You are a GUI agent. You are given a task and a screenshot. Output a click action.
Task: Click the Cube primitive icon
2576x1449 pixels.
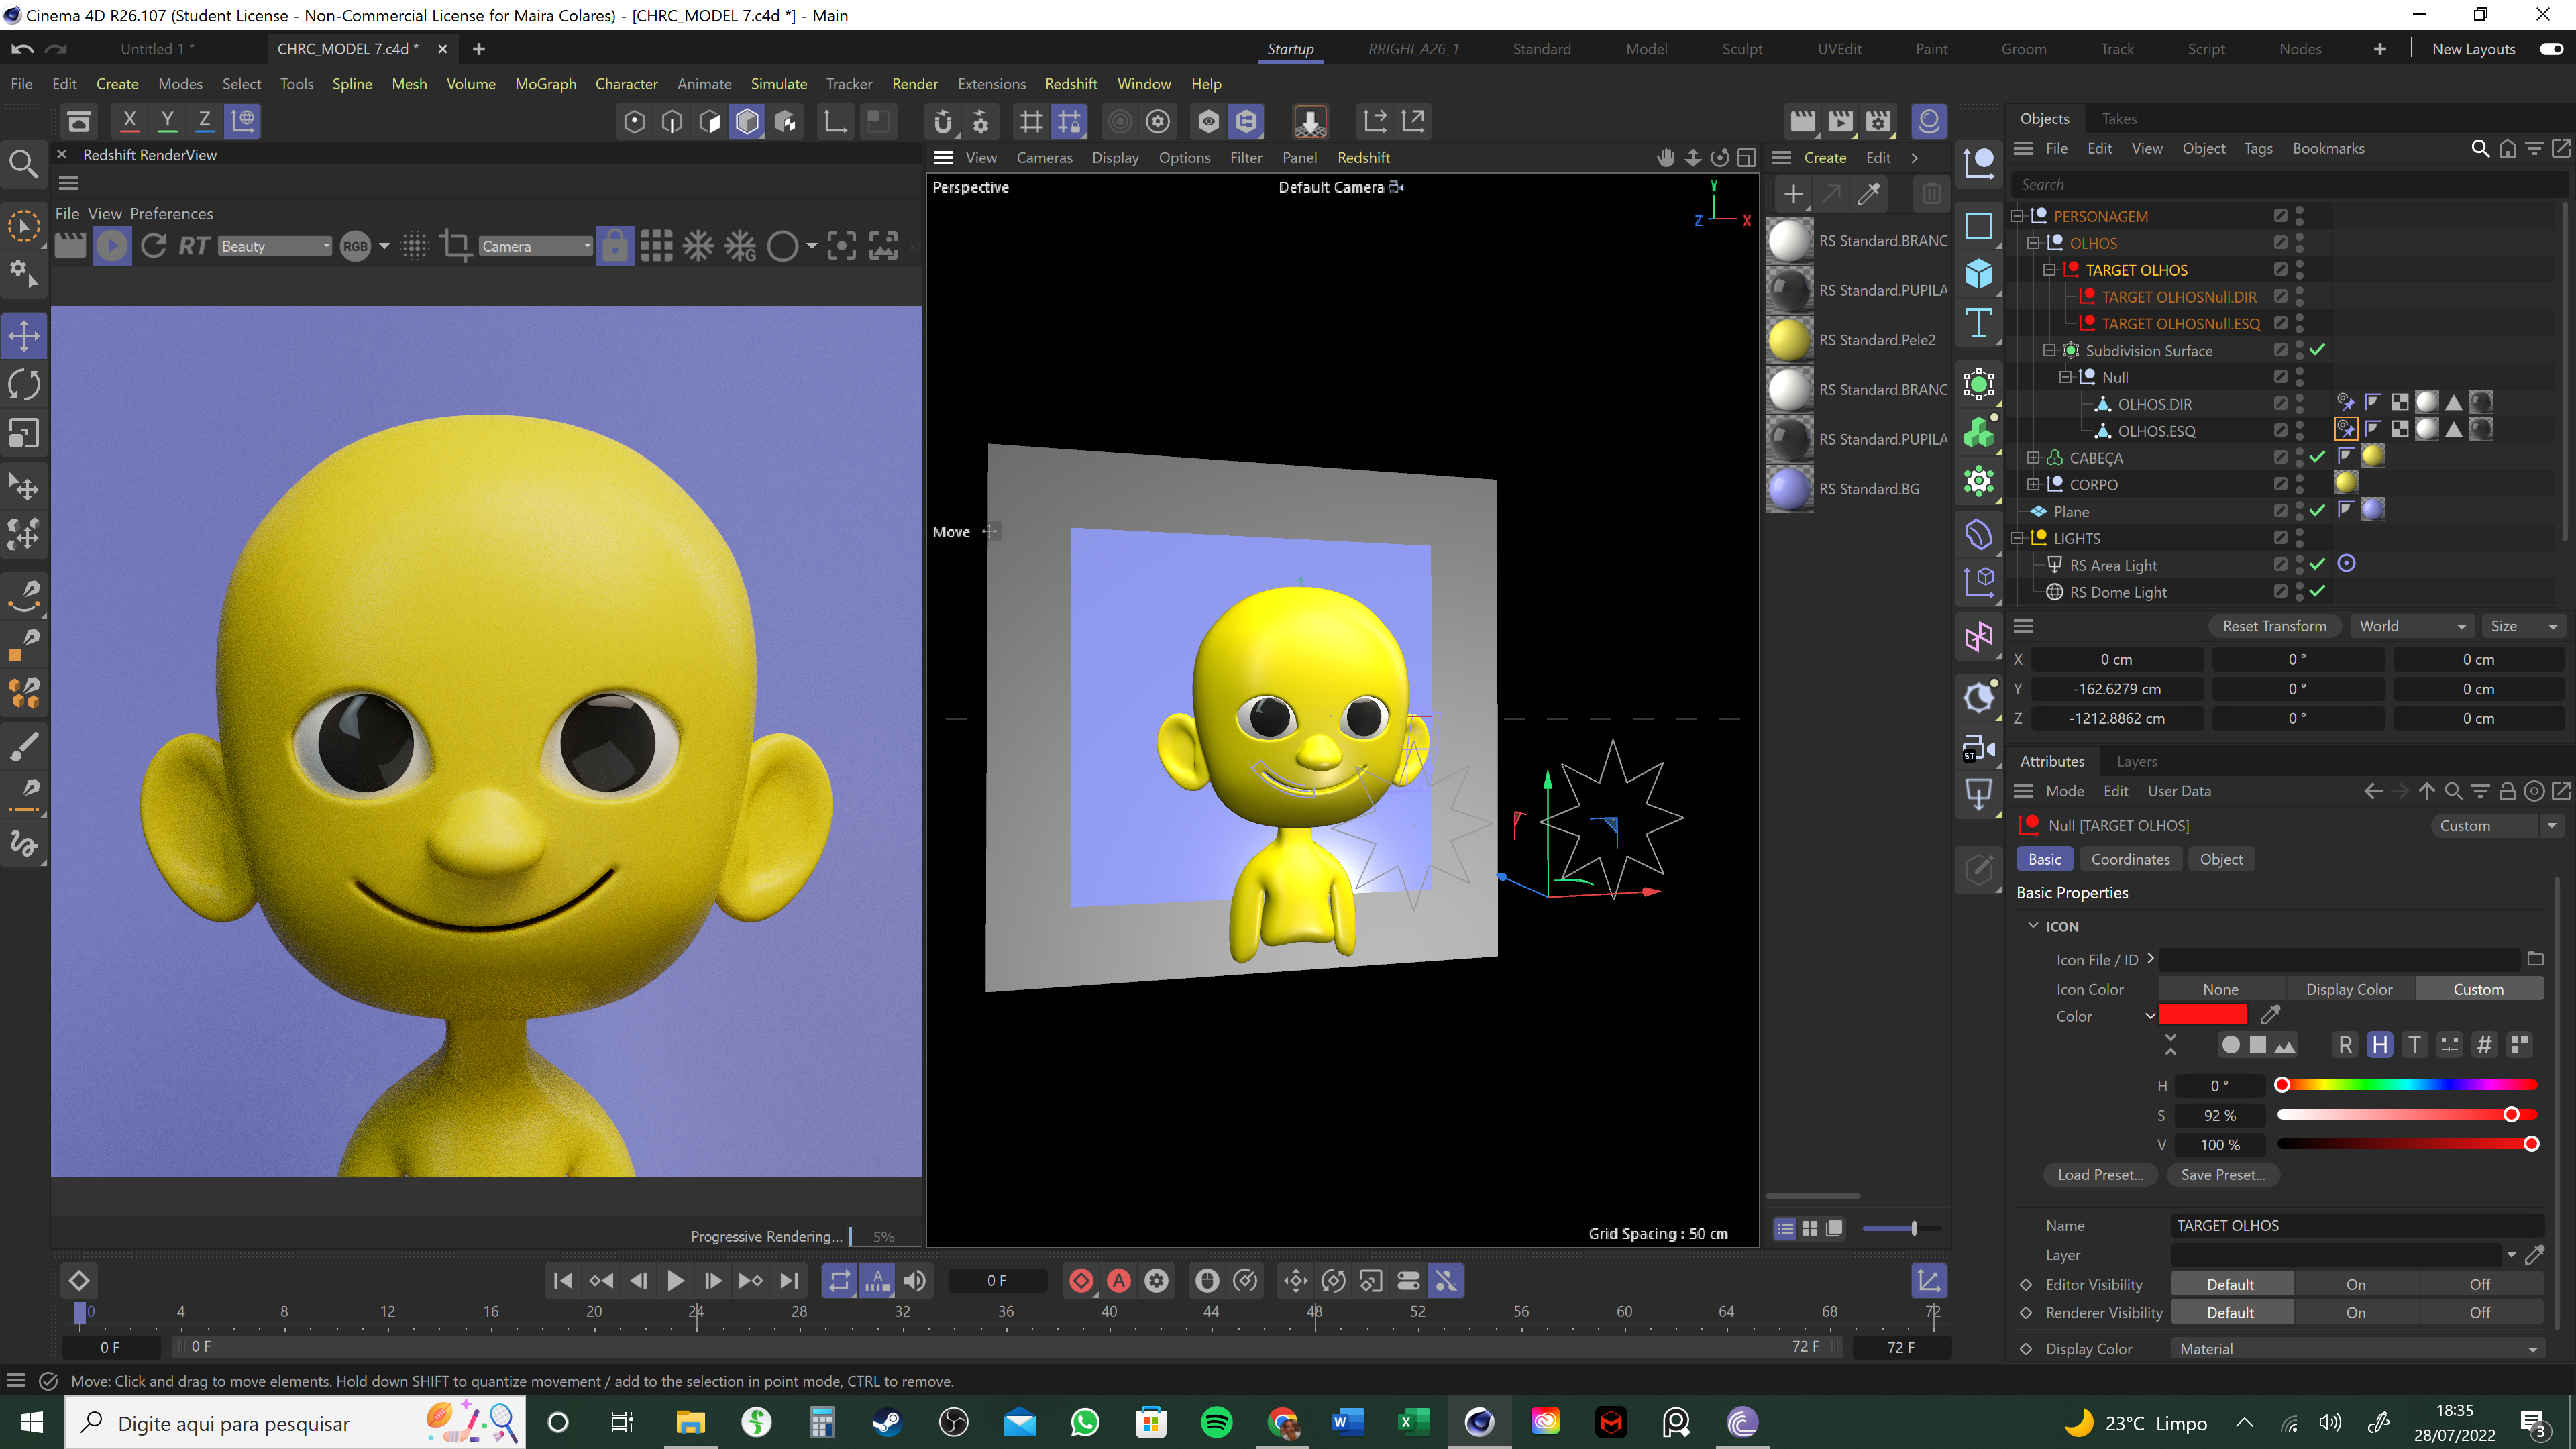tap(1978, 274)
